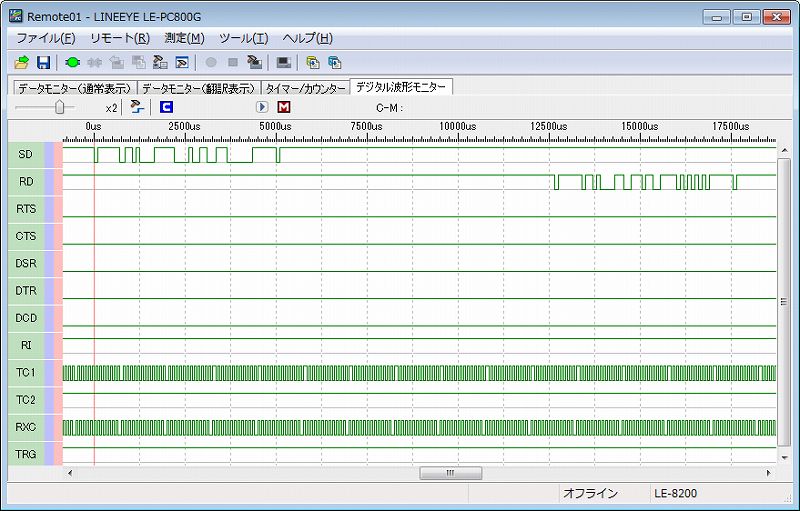Click the save floppy disk icon
Screen dimensions: 800x511
[43, 62]
